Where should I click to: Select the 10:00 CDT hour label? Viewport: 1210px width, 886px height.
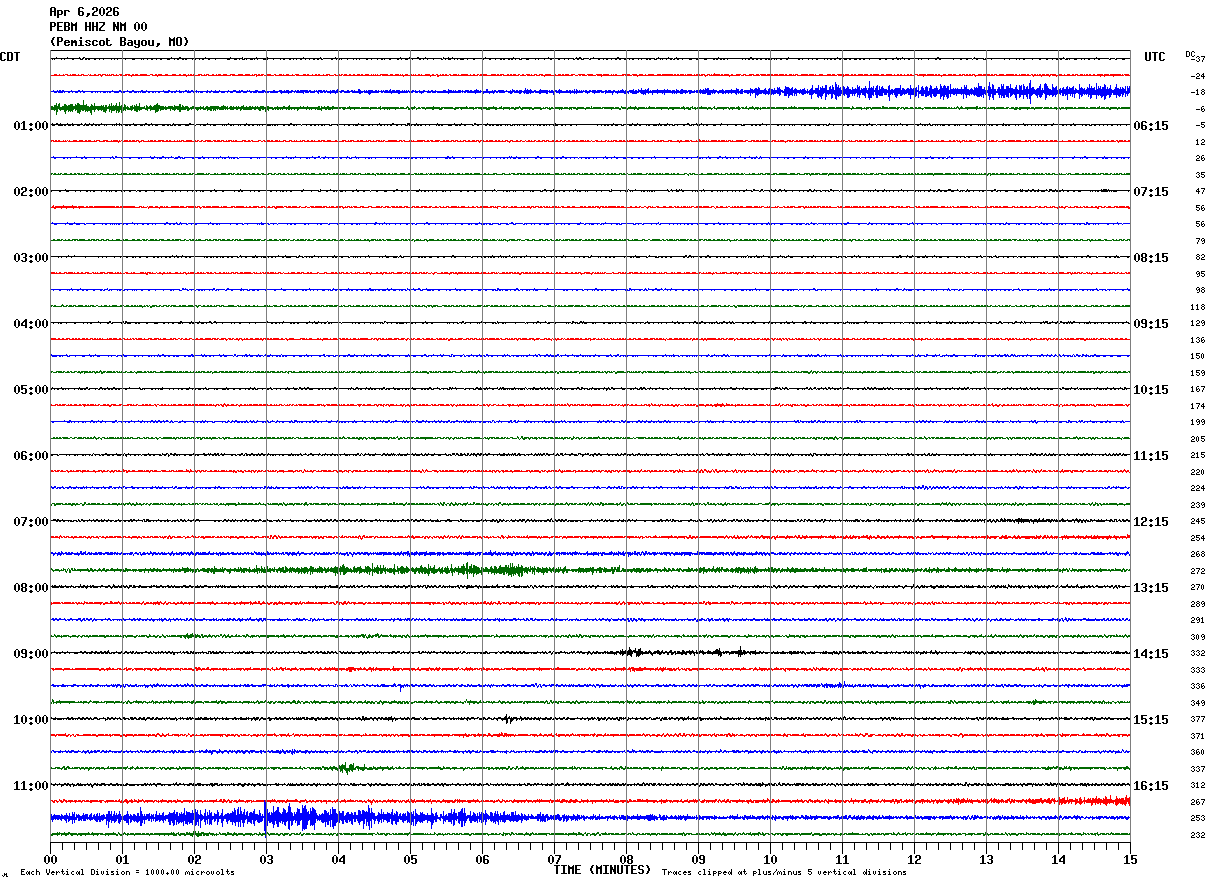point(31,720)
